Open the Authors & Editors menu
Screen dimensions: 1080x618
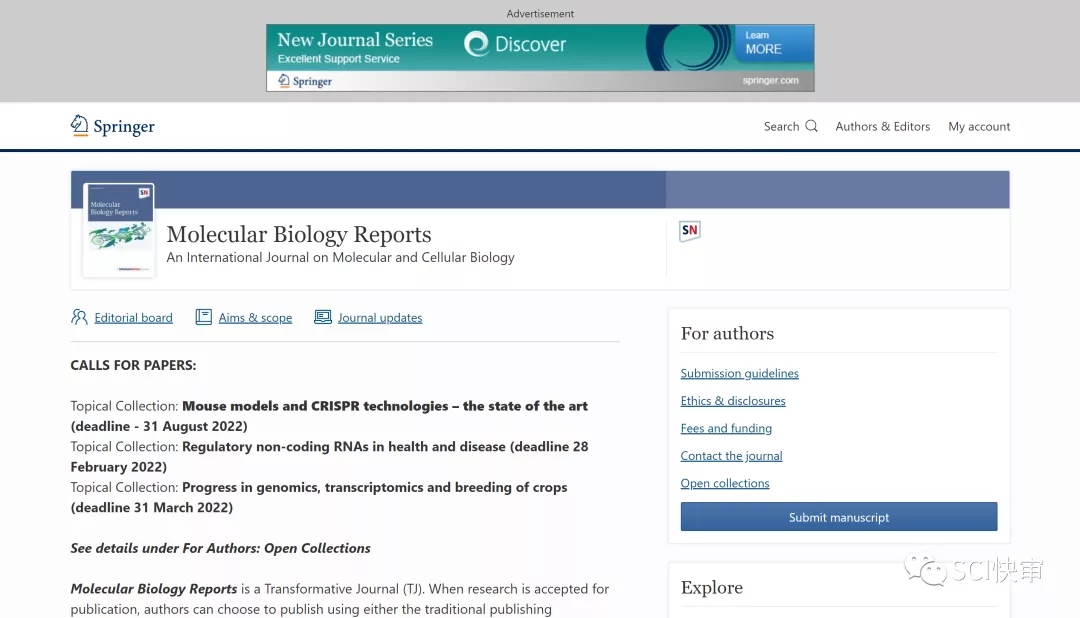(882, 126)
